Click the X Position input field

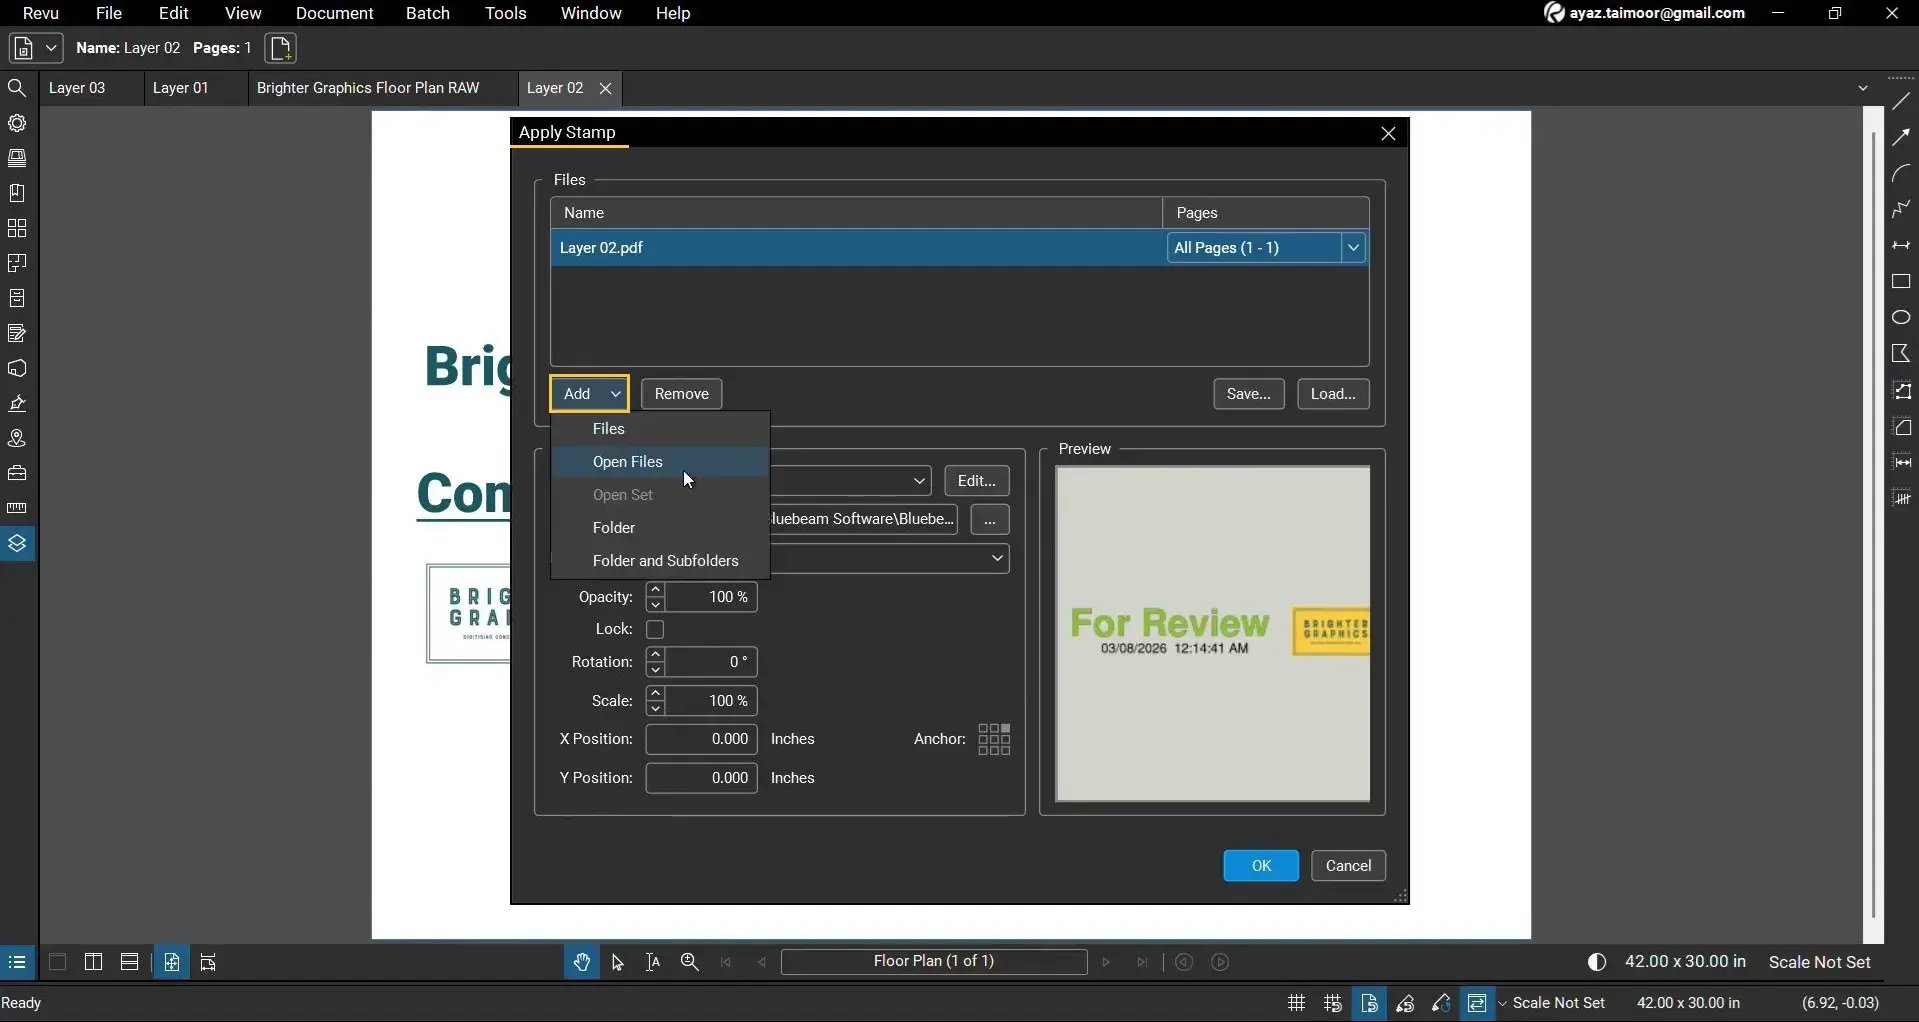[x=701, y=739]
